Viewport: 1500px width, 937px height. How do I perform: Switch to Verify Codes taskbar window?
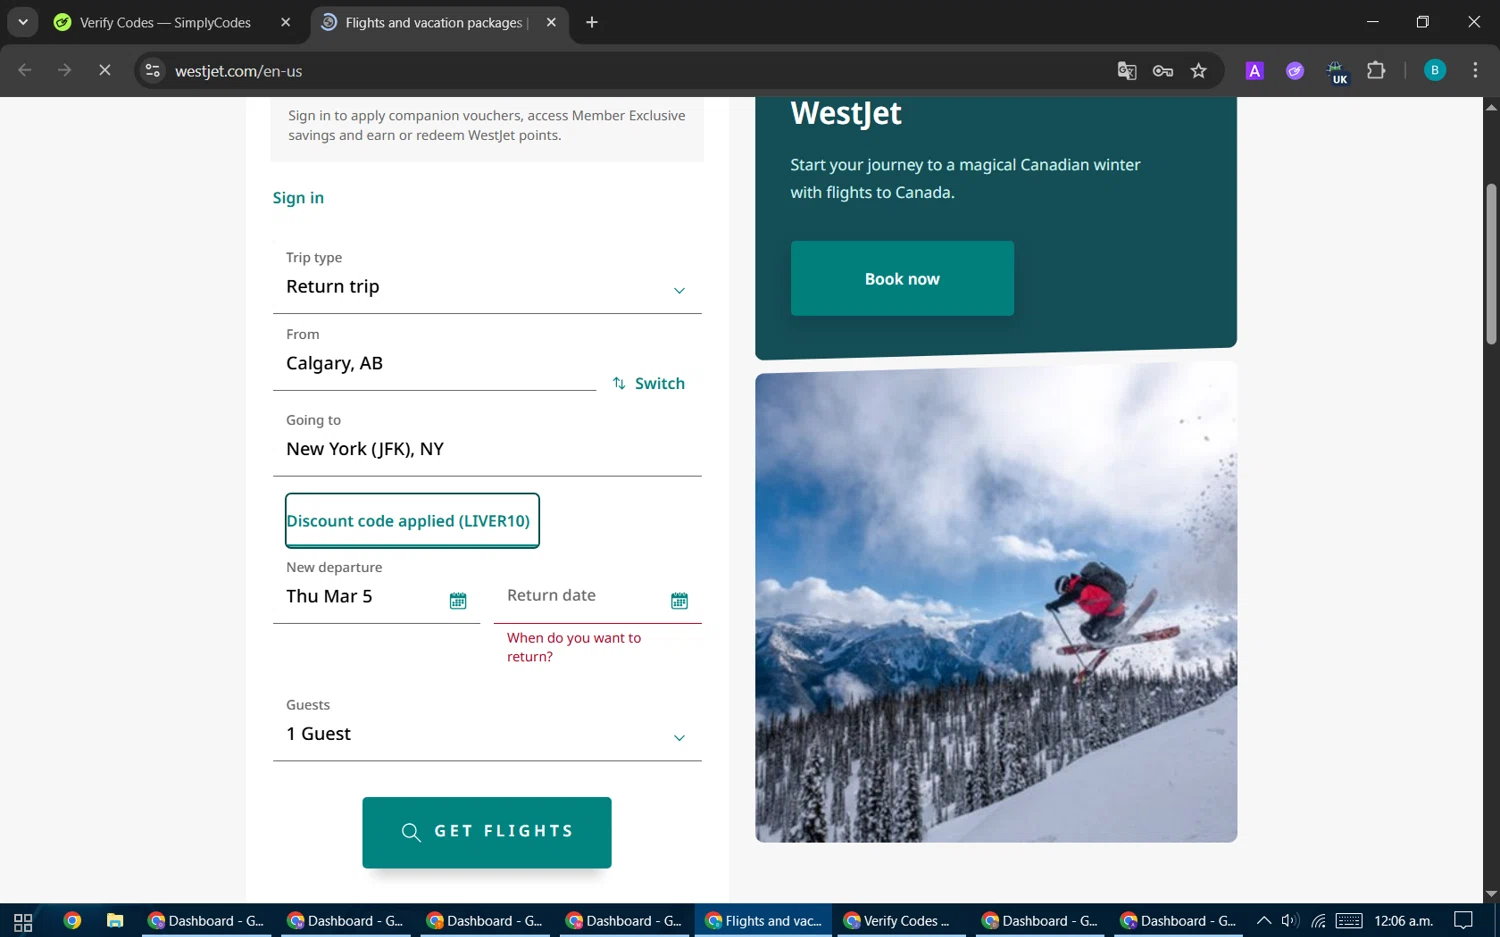click(899, 921)
